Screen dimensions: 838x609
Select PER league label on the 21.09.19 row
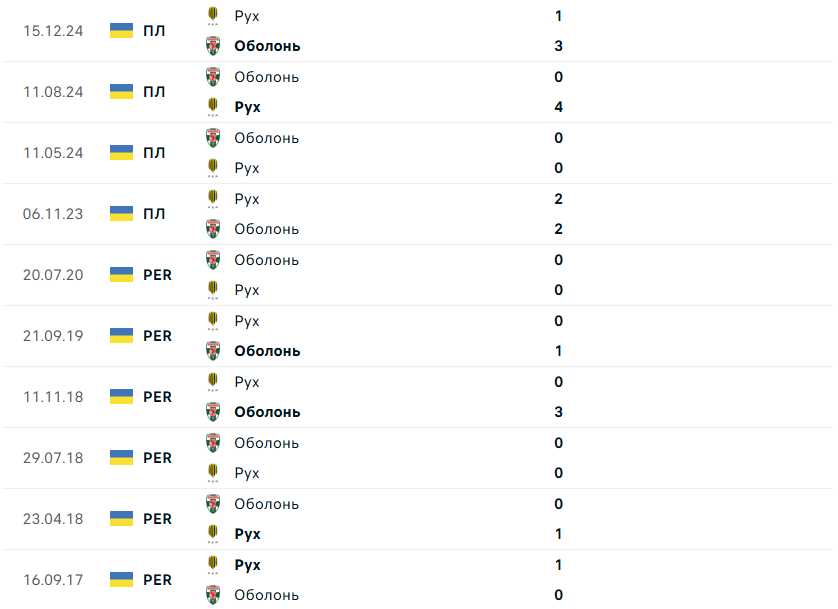[x=158, y=336]
